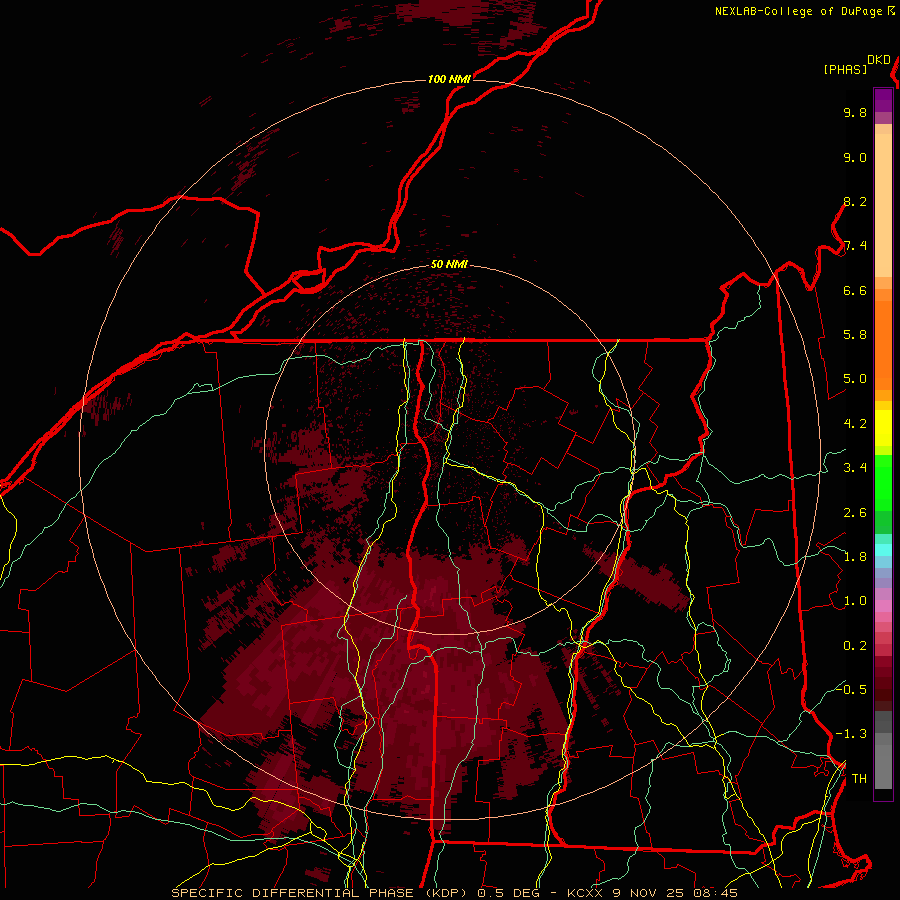Screen dimensions: 900x900
Task: Click the peach segment of the color scale
Action: (883, 205)
